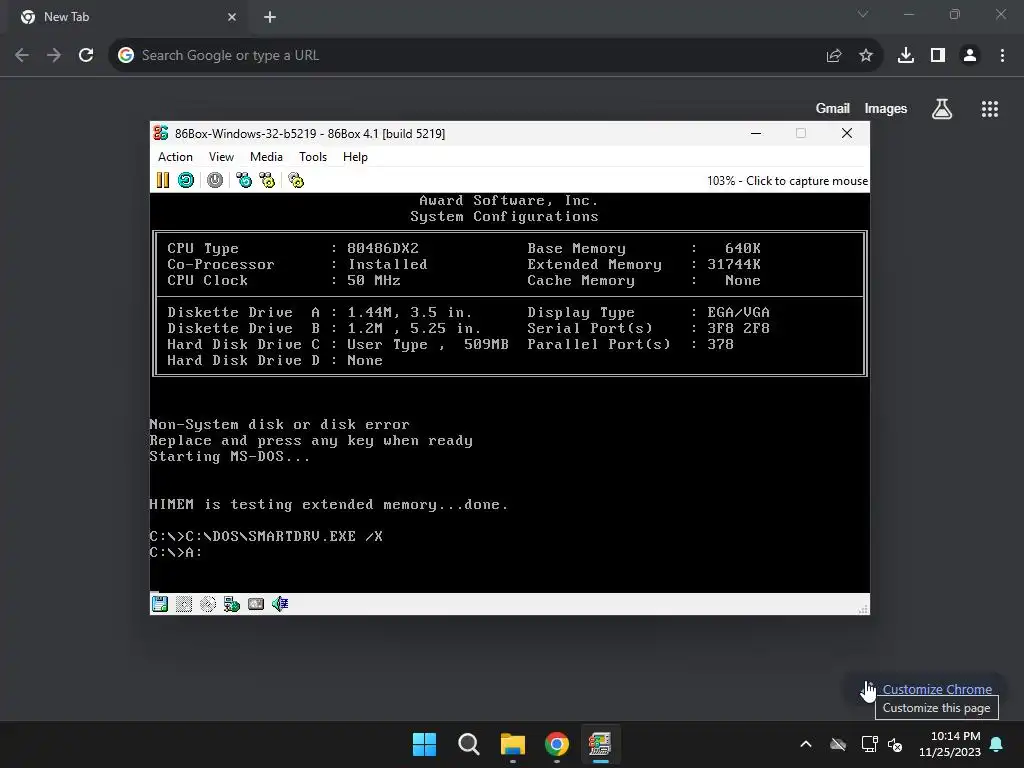The image size is (1024, 768).
Task: Click the 86Box window resize grip
Action: point(863,609)
